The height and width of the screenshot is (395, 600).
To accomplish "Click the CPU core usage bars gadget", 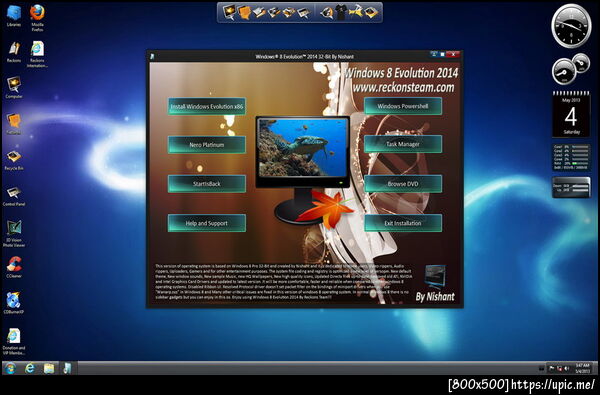I will [571, 157].
